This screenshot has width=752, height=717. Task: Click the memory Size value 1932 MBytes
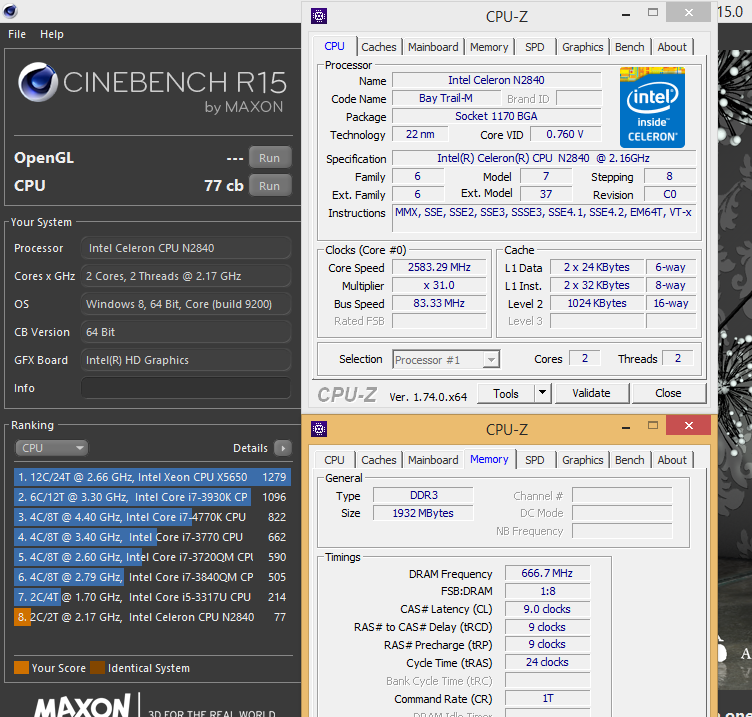pos(423,513)
